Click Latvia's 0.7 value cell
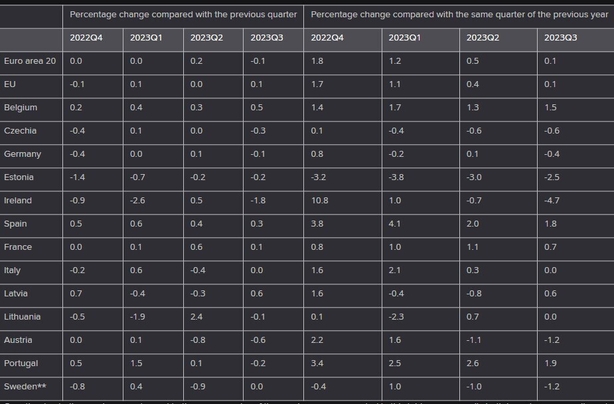 (x=93, y=294)
